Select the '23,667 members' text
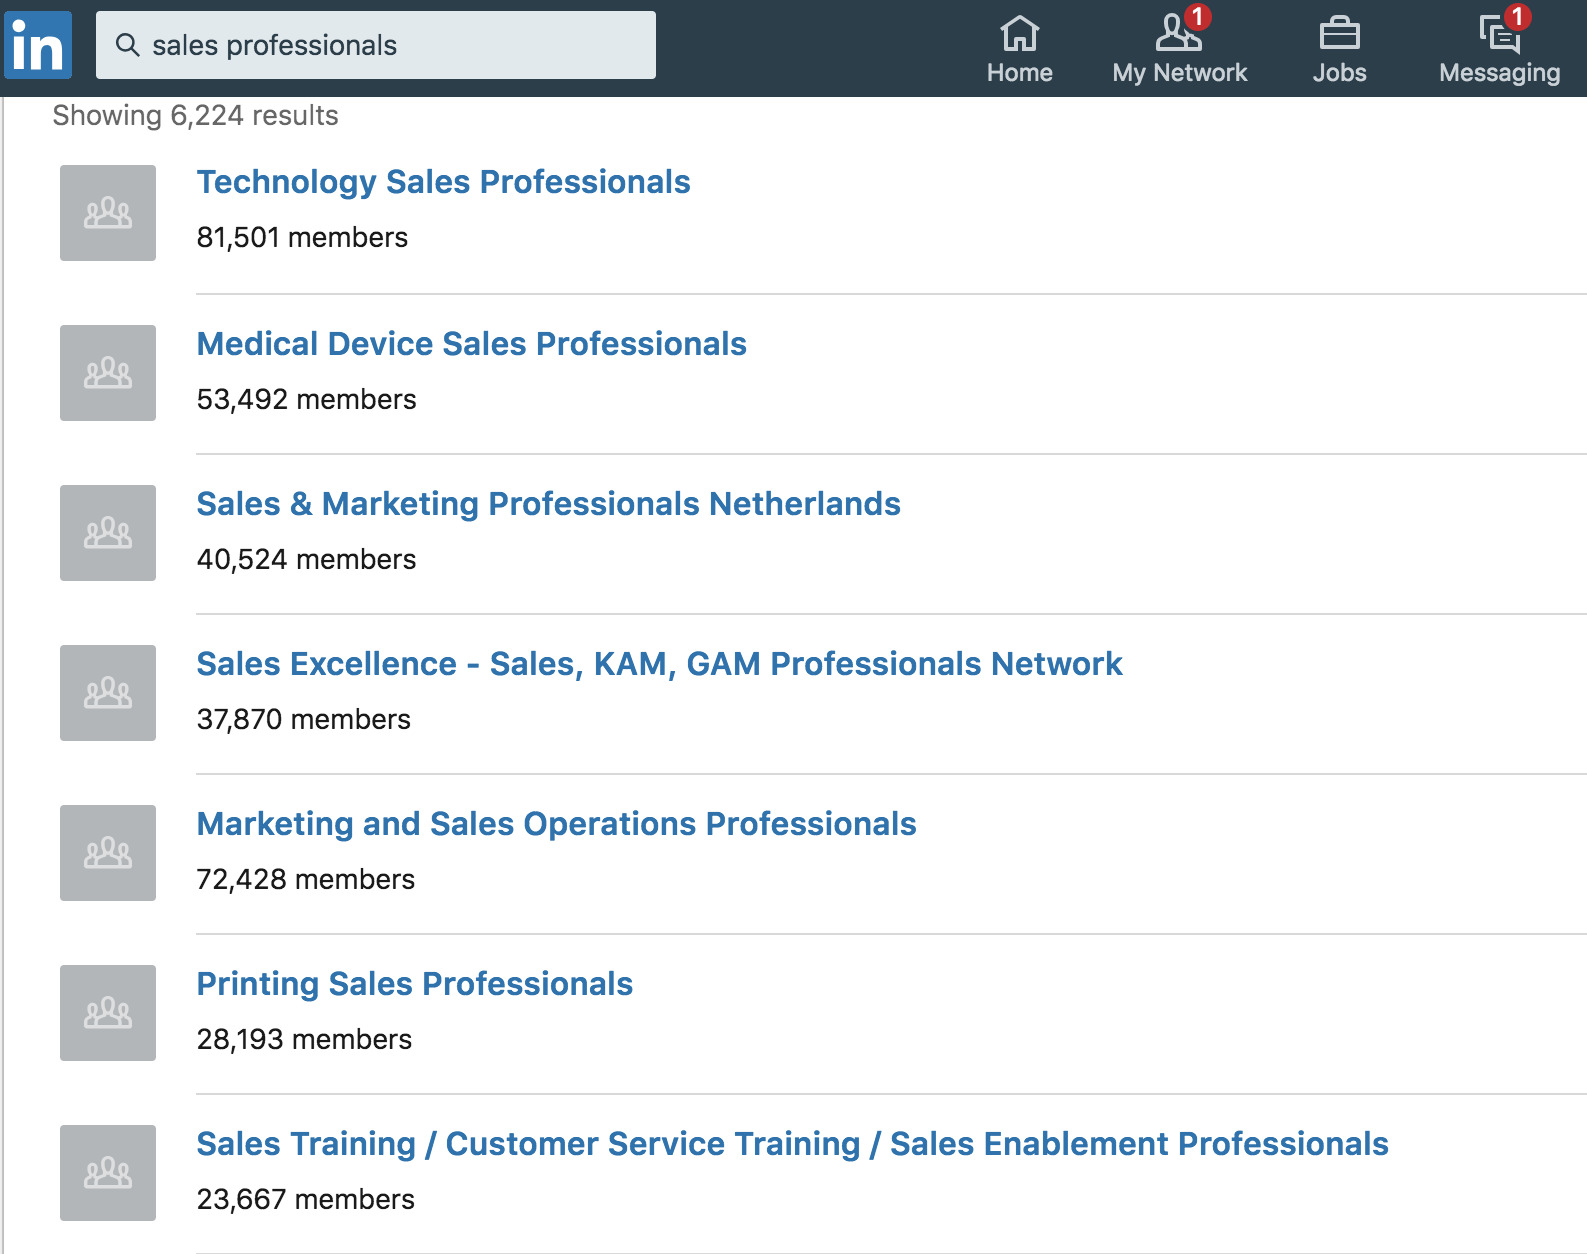Viewport: 1587px width, 1254px height. click(x=305, y=1199)
